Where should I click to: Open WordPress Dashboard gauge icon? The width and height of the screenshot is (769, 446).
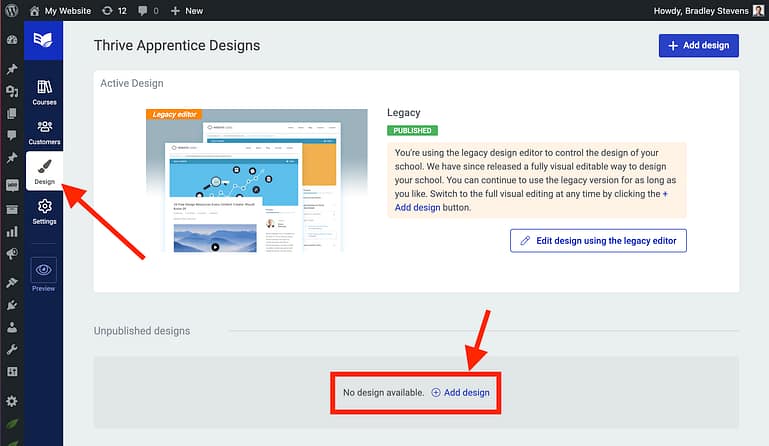point(12,40)
